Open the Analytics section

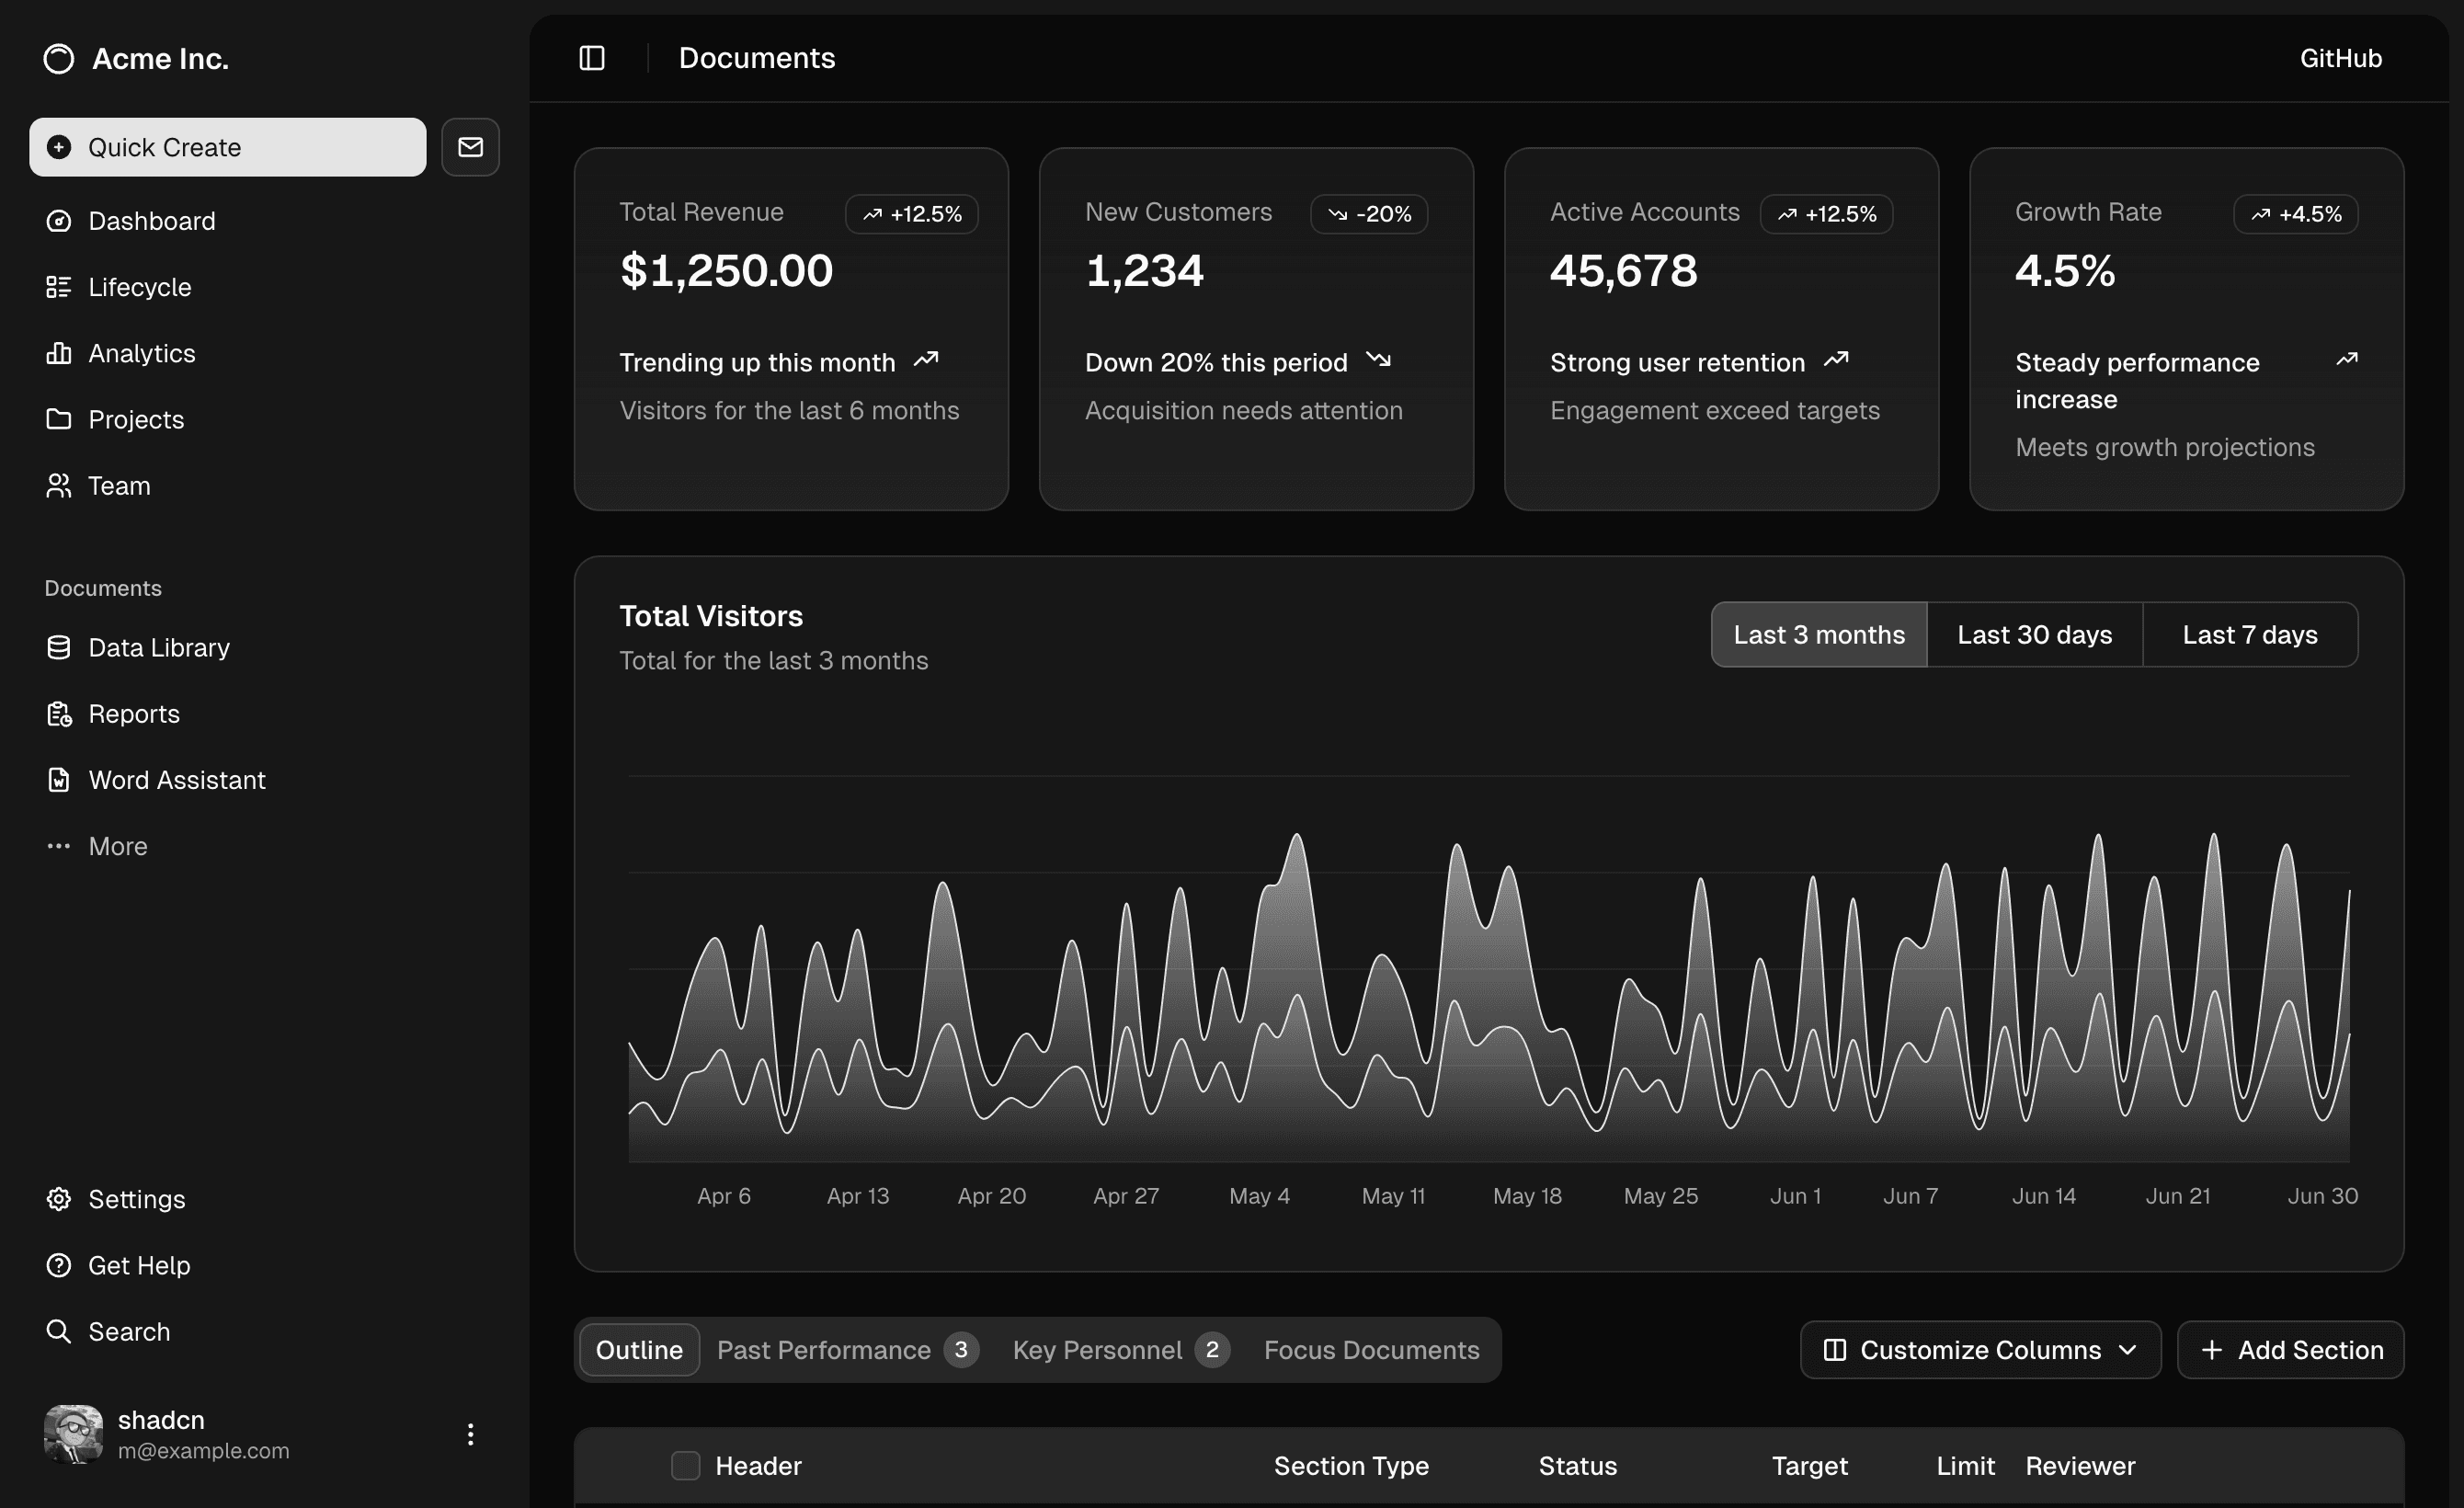pos(142,353)
